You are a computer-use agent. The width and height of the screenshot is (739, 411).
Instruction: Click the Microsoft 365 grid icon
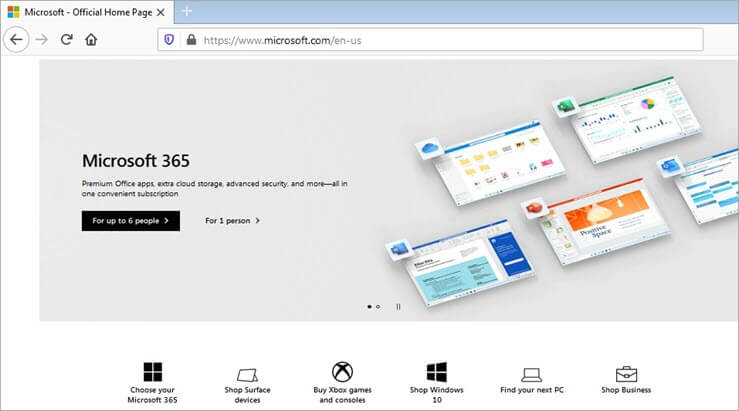152,372
